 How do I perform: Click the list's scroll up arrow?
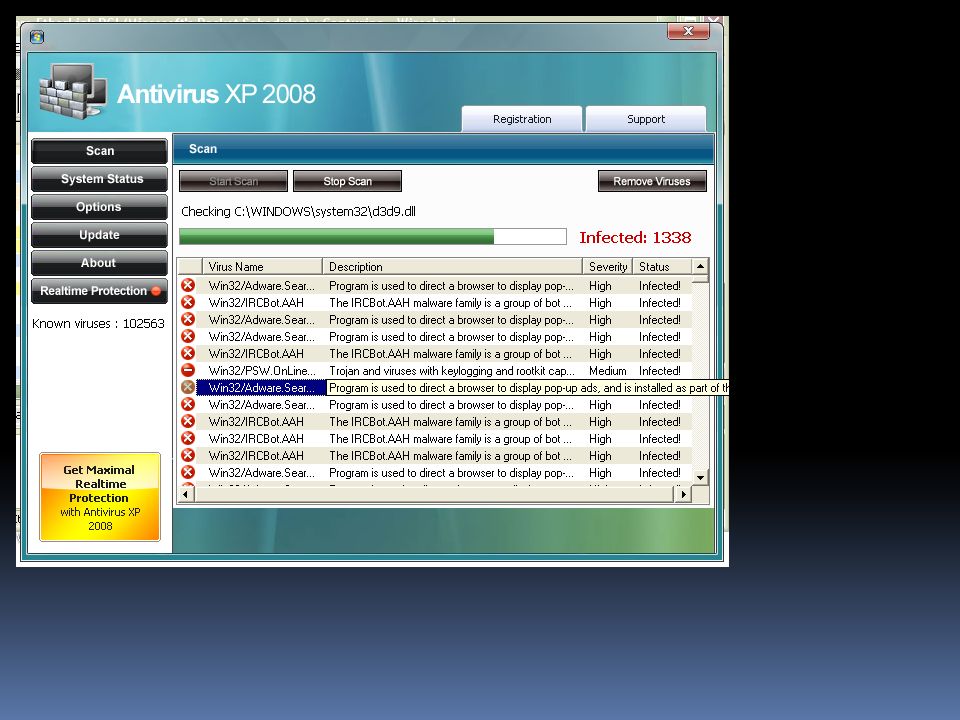pyautogui.click(x=700, y=266)
